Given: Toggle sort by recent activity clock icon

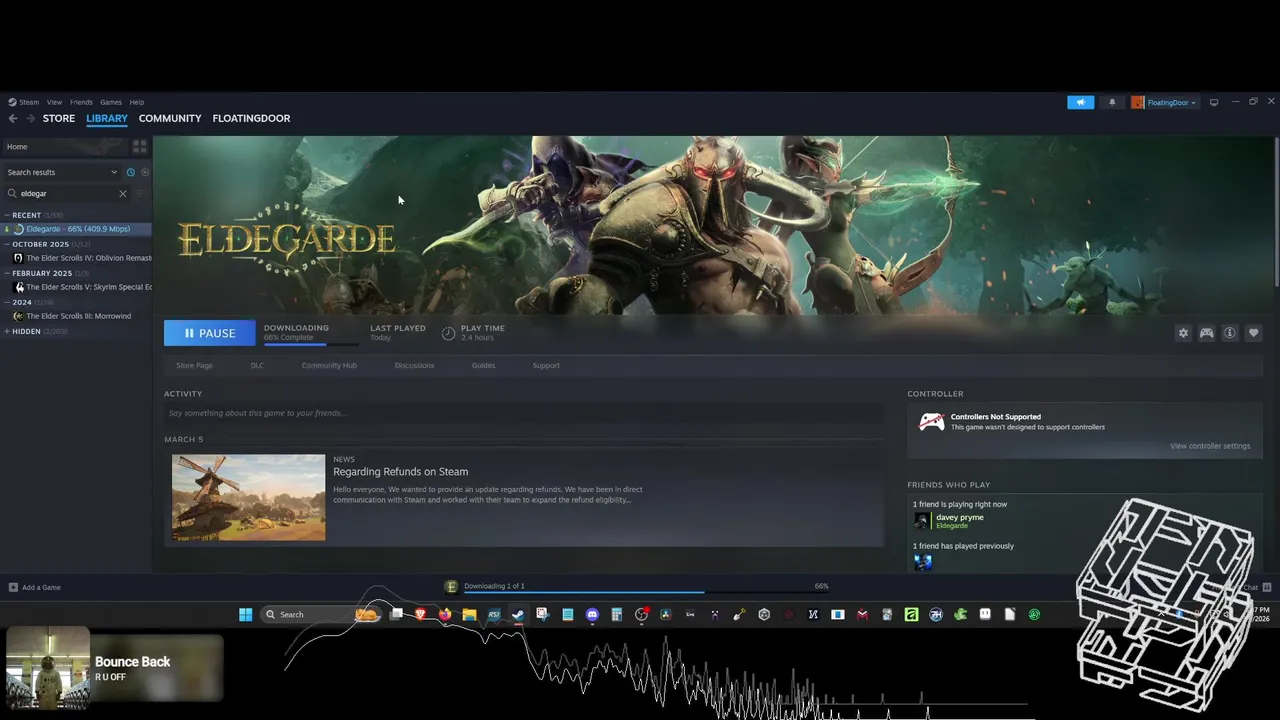Looking at the screenshot, I should tap(130, 172).
